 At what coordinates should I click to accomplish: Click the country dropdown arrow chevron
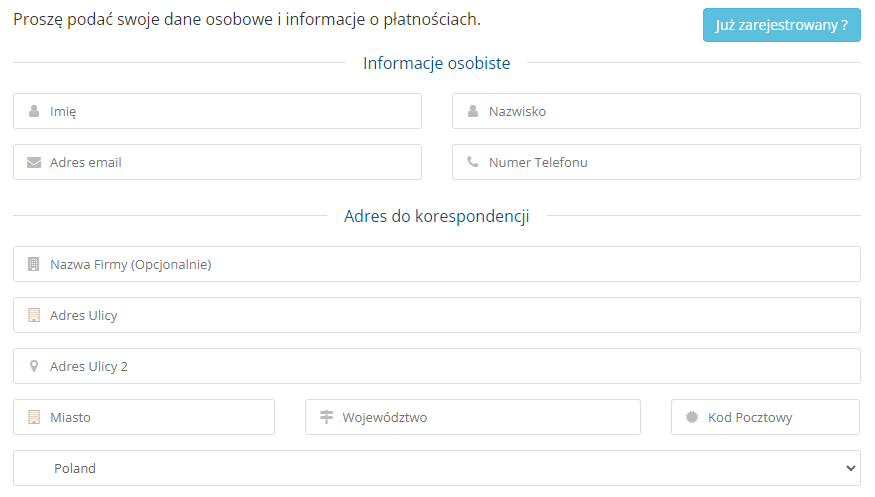[x=850, y=468]
